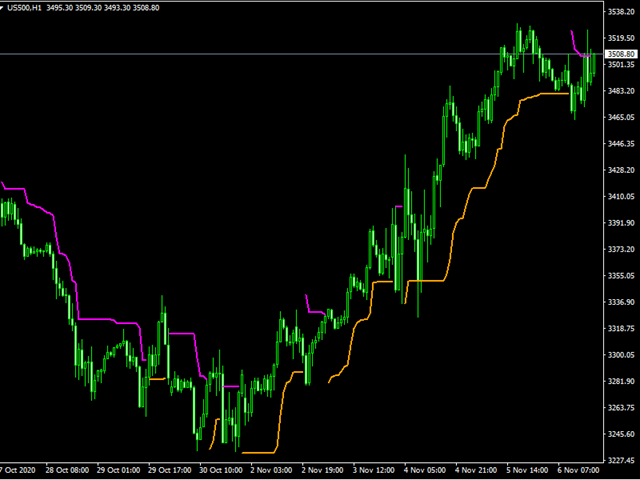Click the 4 Nov 05:00 time label
Screen dimensions: 640x480
click(x=427, y=470)
